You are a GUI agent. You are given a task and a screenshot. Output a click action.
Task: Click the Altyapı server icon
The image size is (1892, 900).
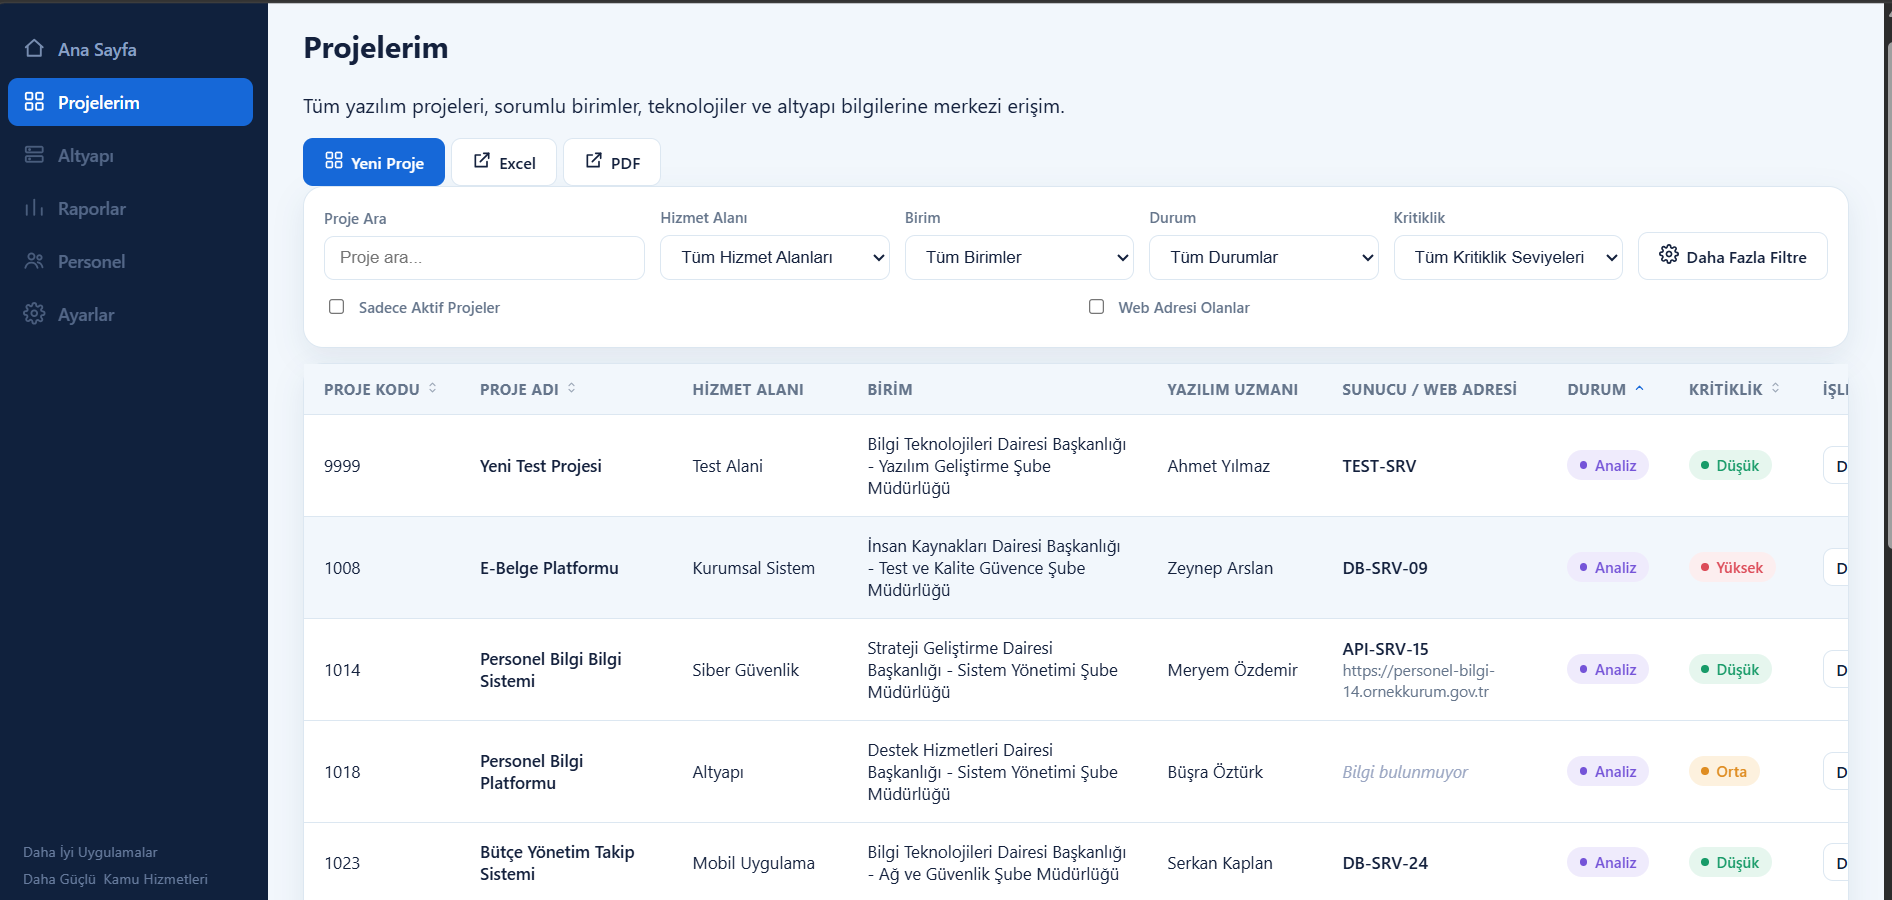click(34, 154)
